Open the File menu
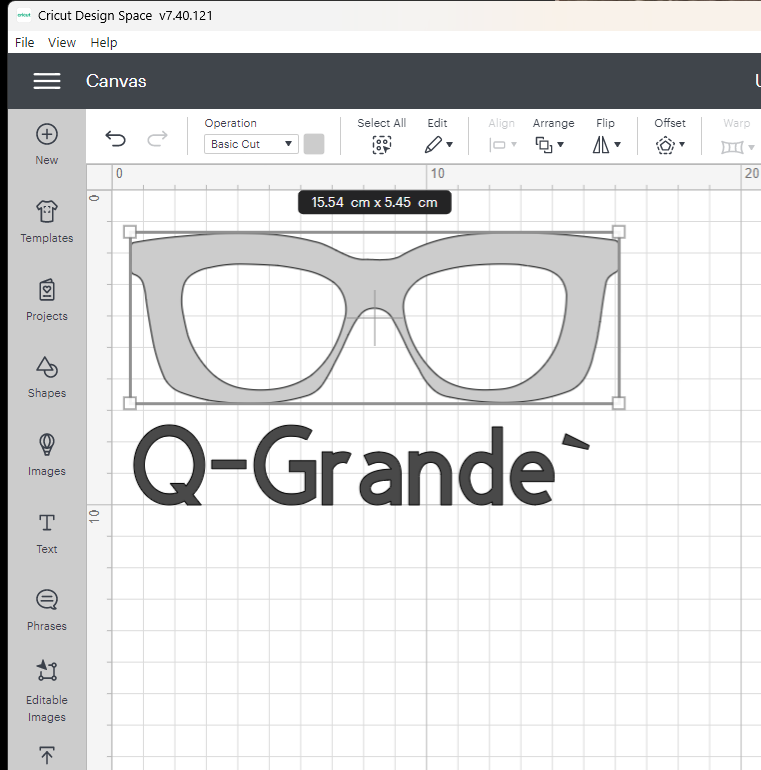 pyautogui.click(x=25, y=42)
